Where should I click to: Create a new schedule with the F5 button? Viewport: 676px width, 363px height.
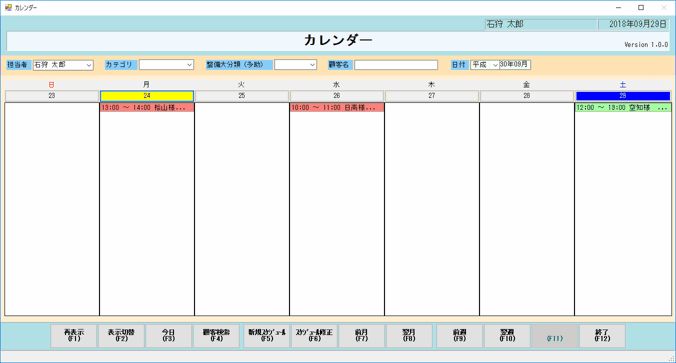[267, 336]
